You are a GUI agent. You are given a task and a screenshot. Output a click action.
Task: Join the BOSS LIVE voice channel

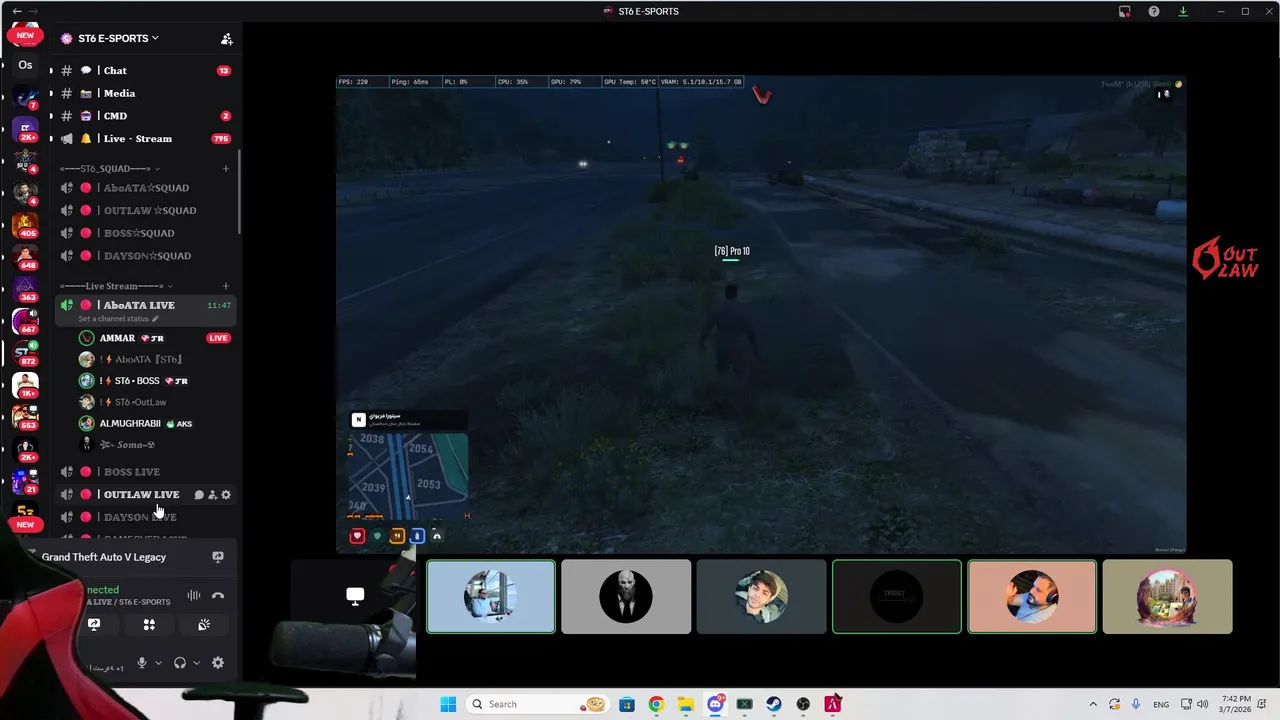pos(144,472)
